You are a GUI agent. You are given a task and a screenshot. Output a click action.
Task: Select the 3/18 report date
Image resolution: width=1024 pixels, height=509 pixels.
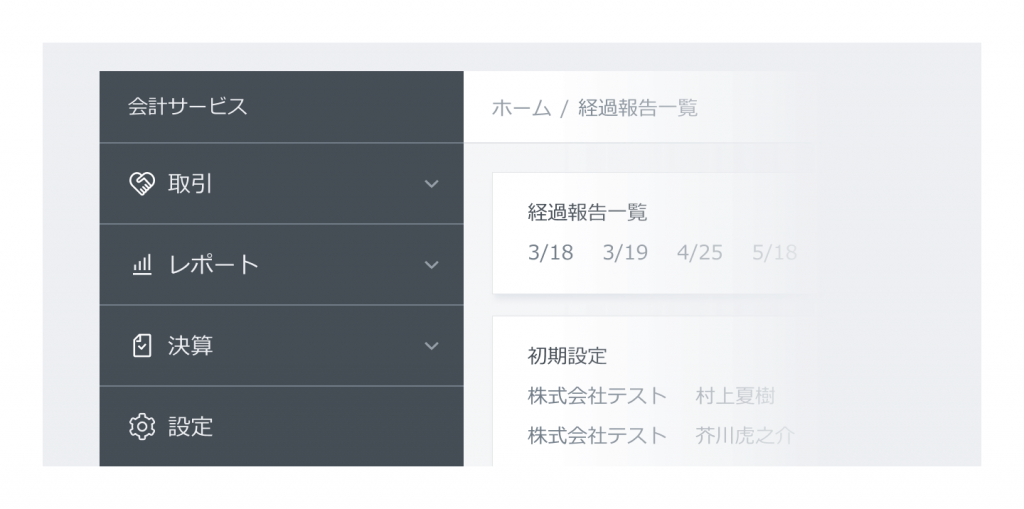(x=551, y=253)
